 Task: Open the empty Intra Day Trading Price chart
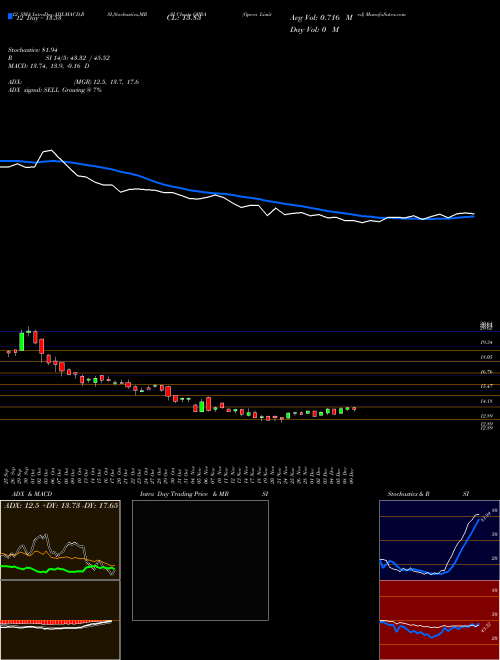click(x=200, y=560)
